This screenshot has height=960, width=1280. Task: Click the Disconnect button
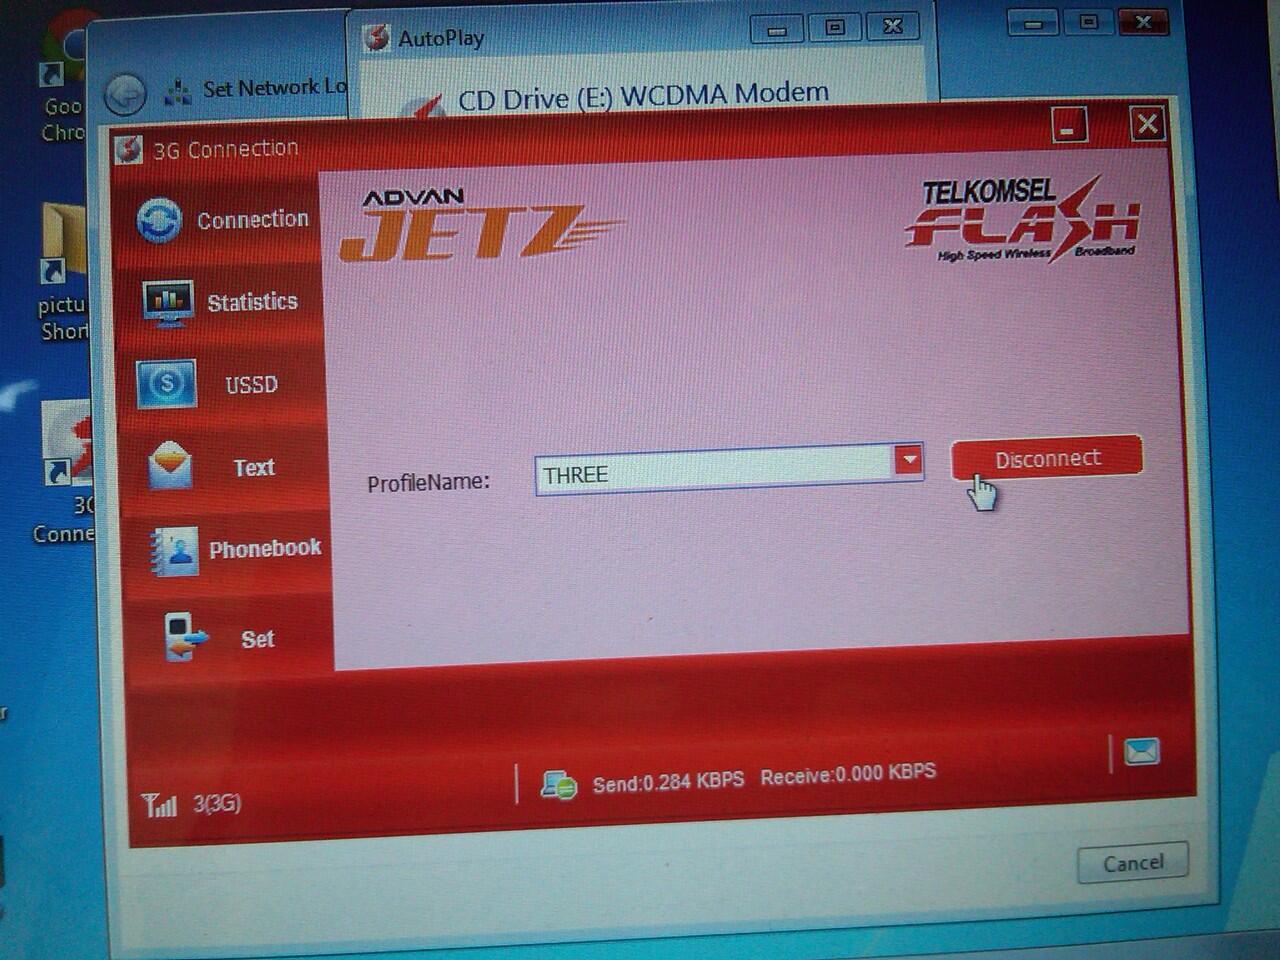click(1046, 458)
